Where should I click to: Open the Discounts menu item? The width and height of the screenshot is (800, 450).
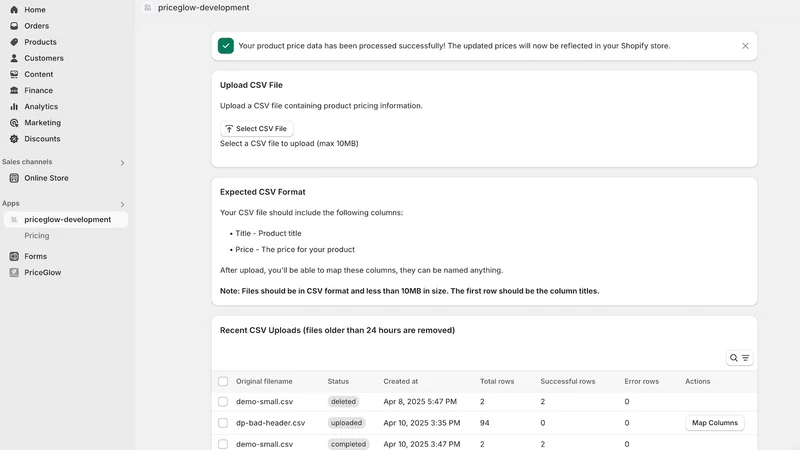(42, 139)
